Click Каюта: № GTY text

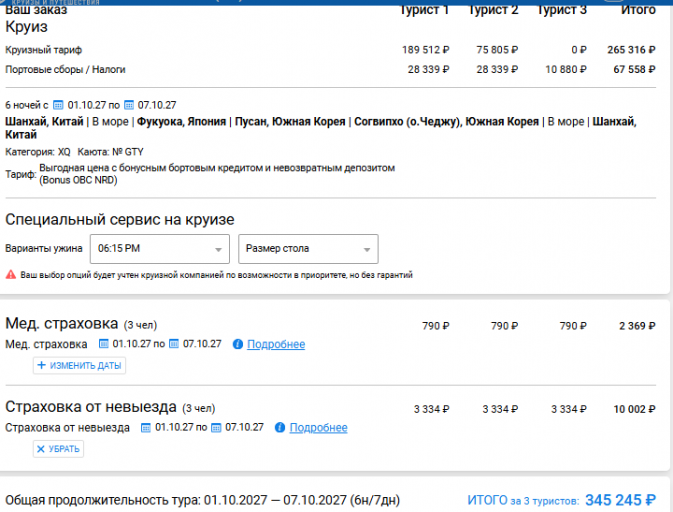(x=110, y=152)
